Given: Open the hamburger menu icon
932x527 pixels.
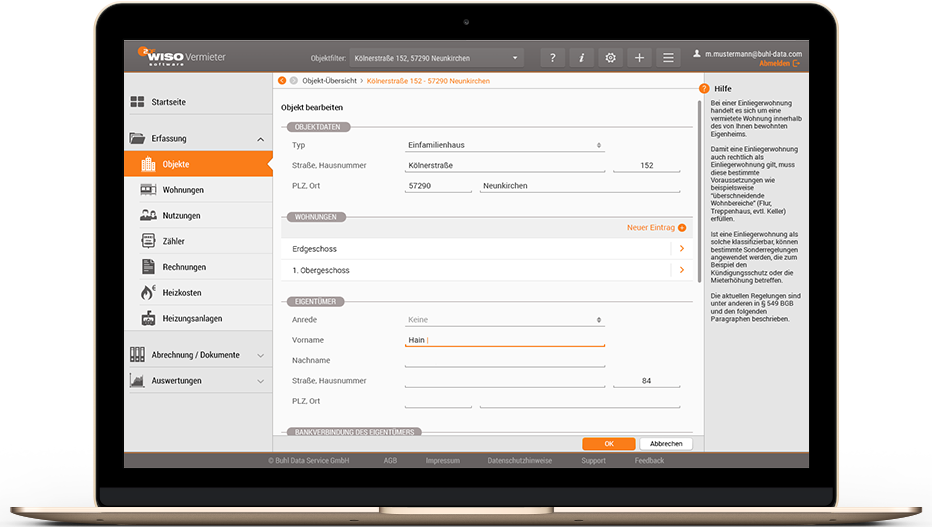Looking at the screenshot, I should [x=669, y=58].
